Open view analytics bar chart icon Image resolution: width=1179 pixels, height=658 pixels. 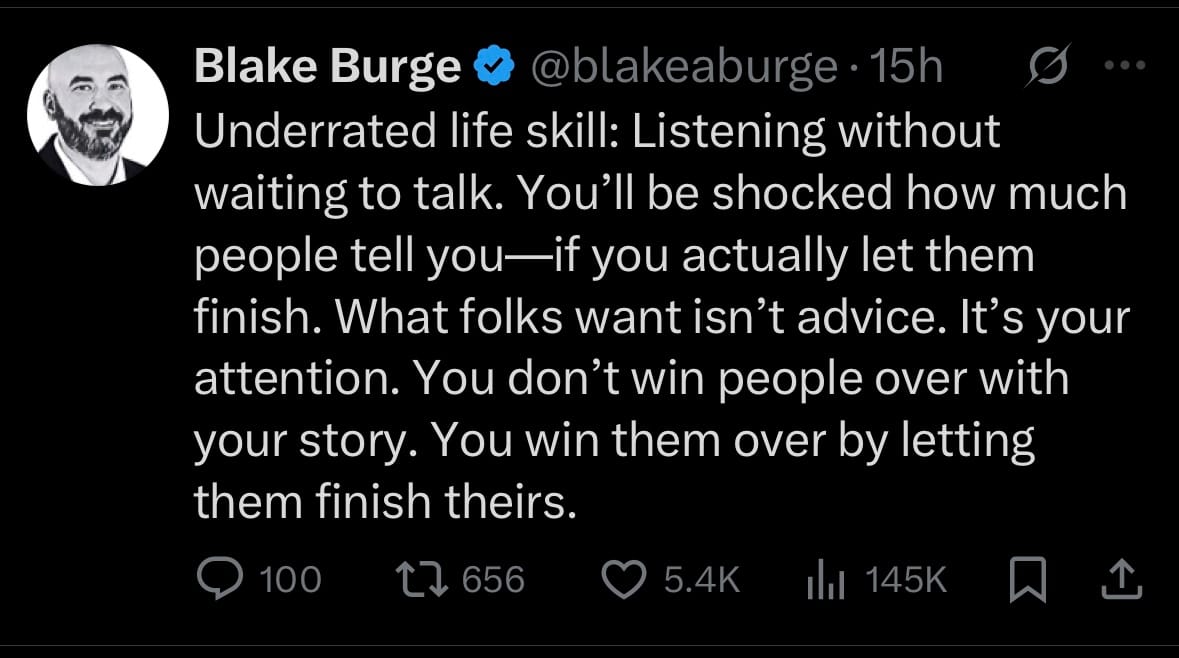826,580
